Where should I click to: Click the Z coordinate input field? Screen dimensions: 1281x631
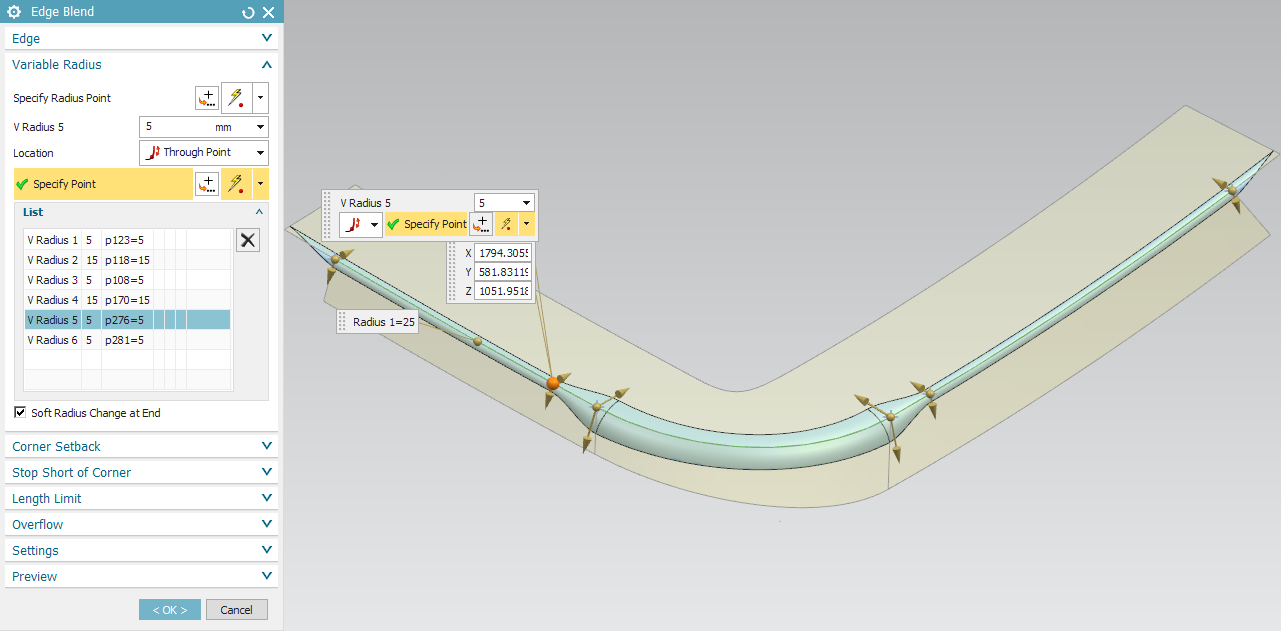click(x=503, y=290)
